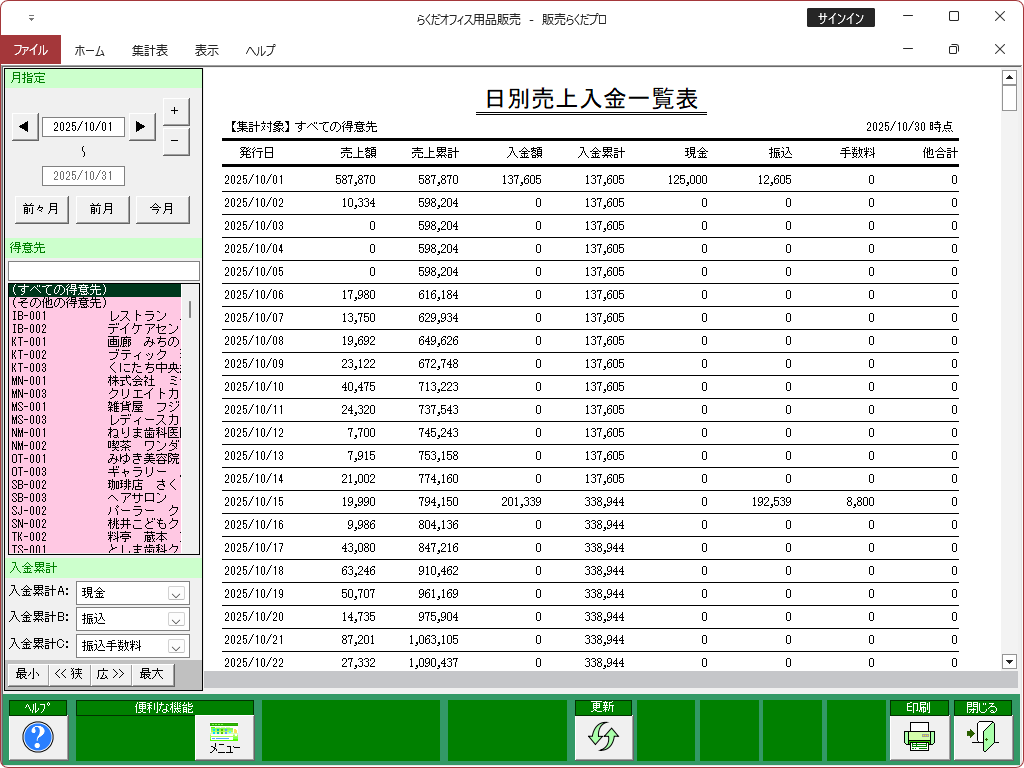This screenshot has height=768, width=1024.
Task: Expand the 入金累計A dropdown
Action: 177,593
